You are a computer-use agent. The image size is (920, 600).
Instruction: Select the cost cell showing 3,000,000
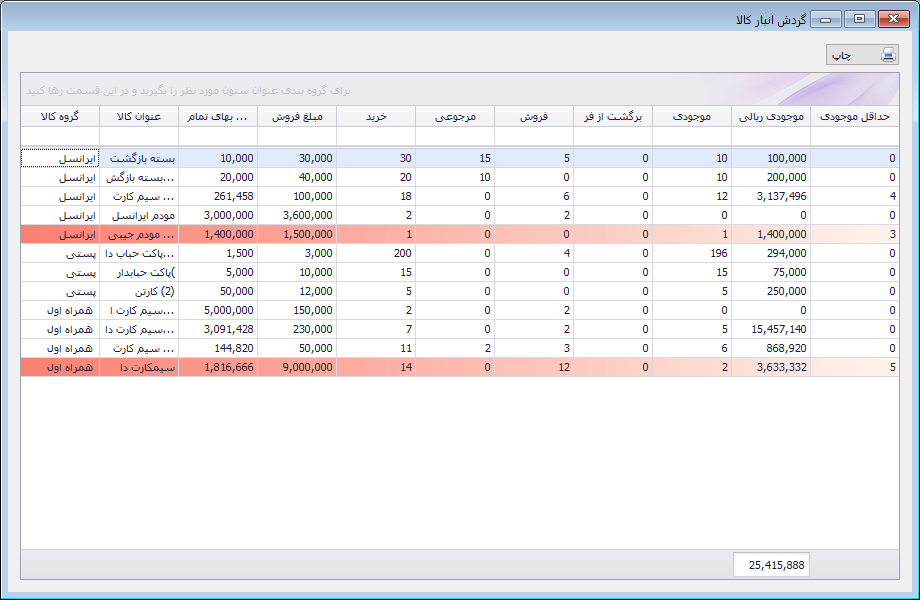(218, 215)
